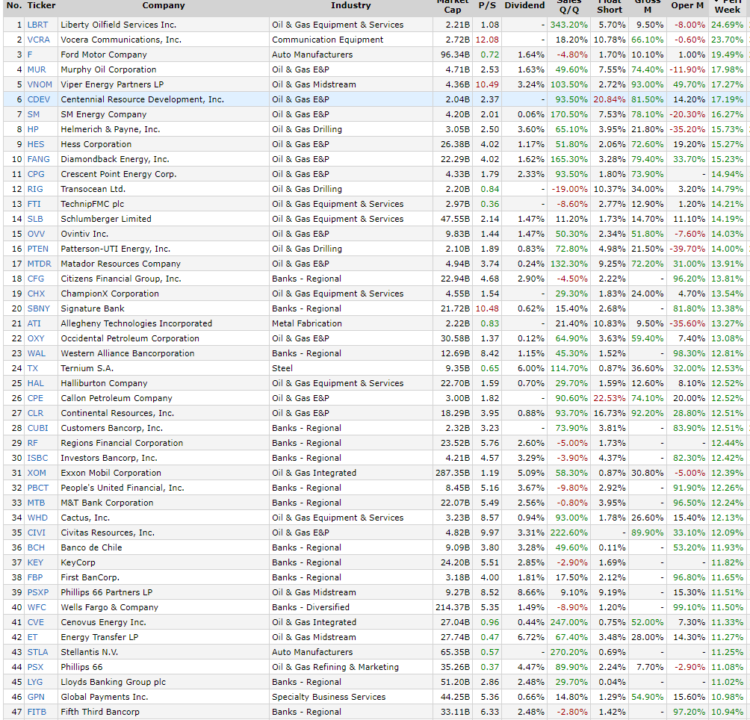Sort by the Gross M column header
The width and height of the screenshot is (750, 720).
(x=648, y=7)
